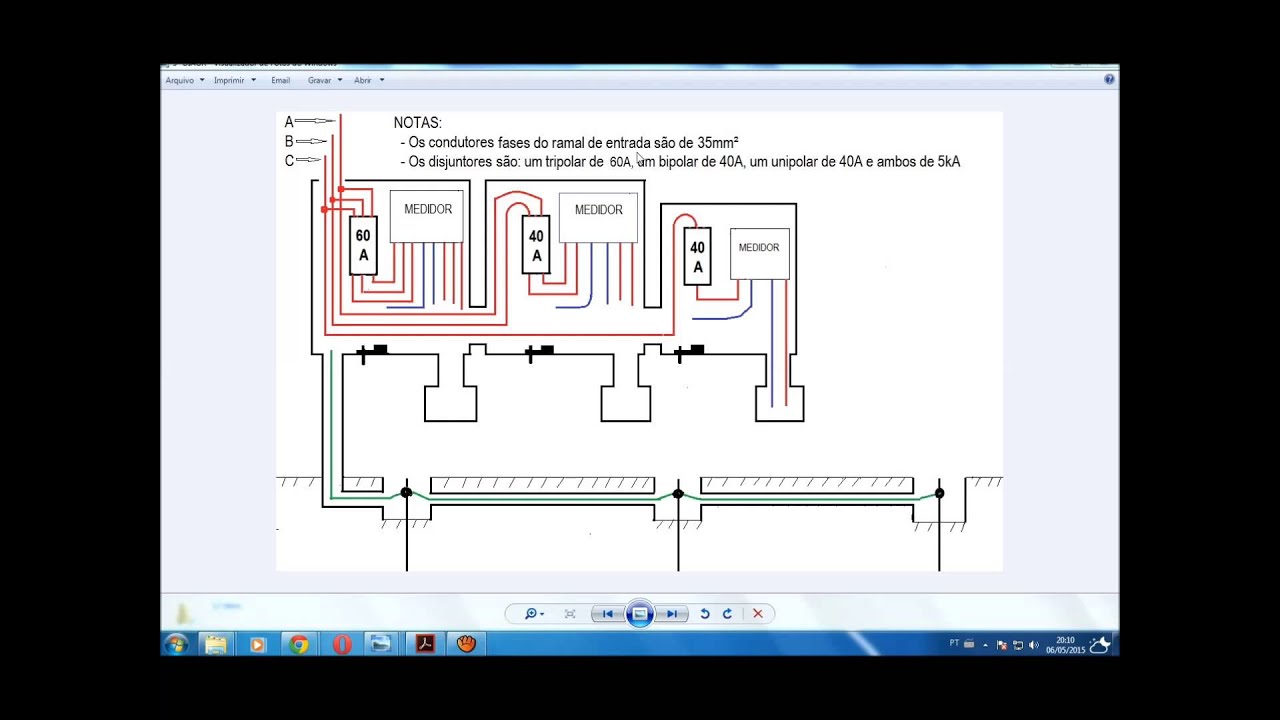This screenshot has height=720, width=1280.
Task: Open the network tray icon
Action: (x=1018, y=645)
